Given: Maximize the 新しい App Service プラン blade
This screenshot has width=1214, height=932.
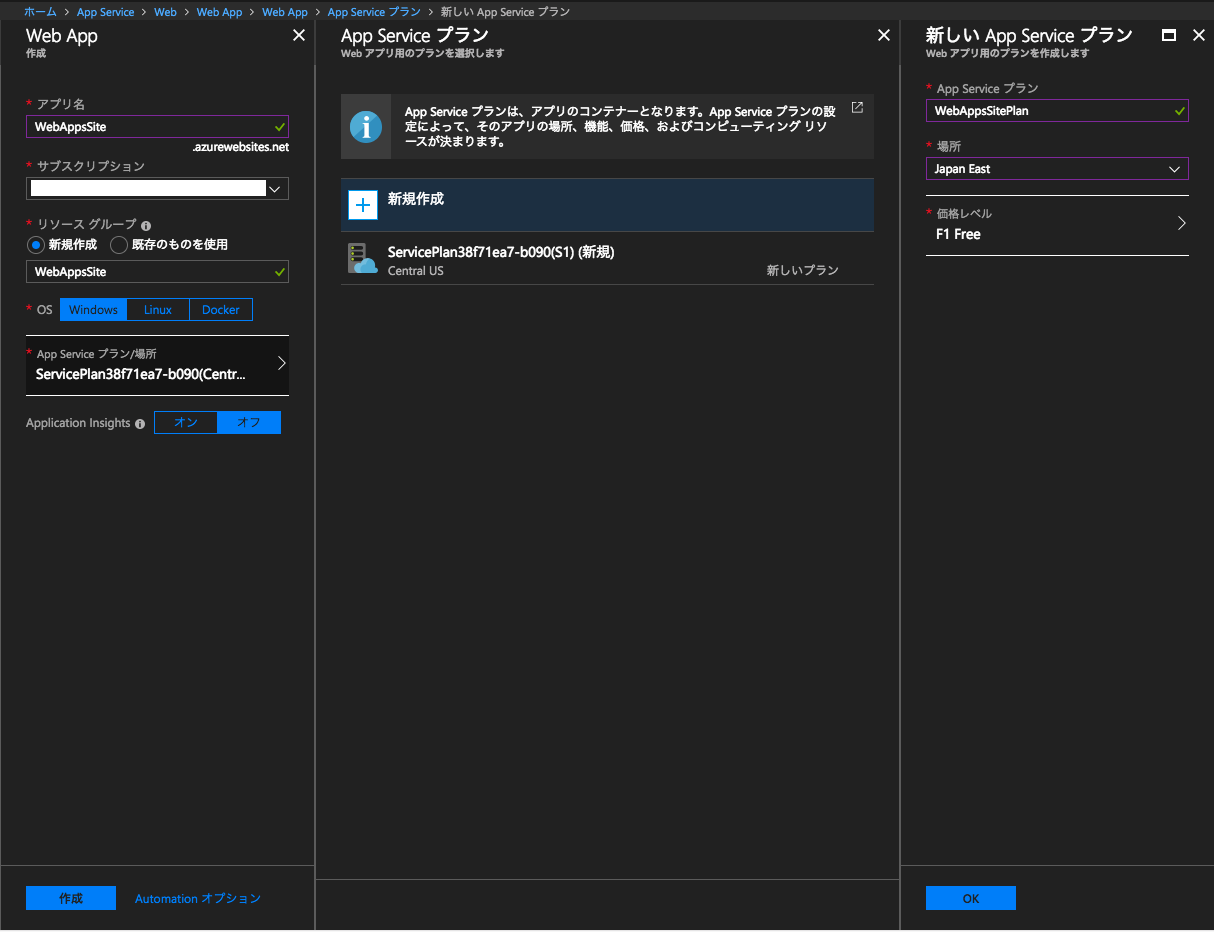Looking at the screenshot, I should [1168, 34].
